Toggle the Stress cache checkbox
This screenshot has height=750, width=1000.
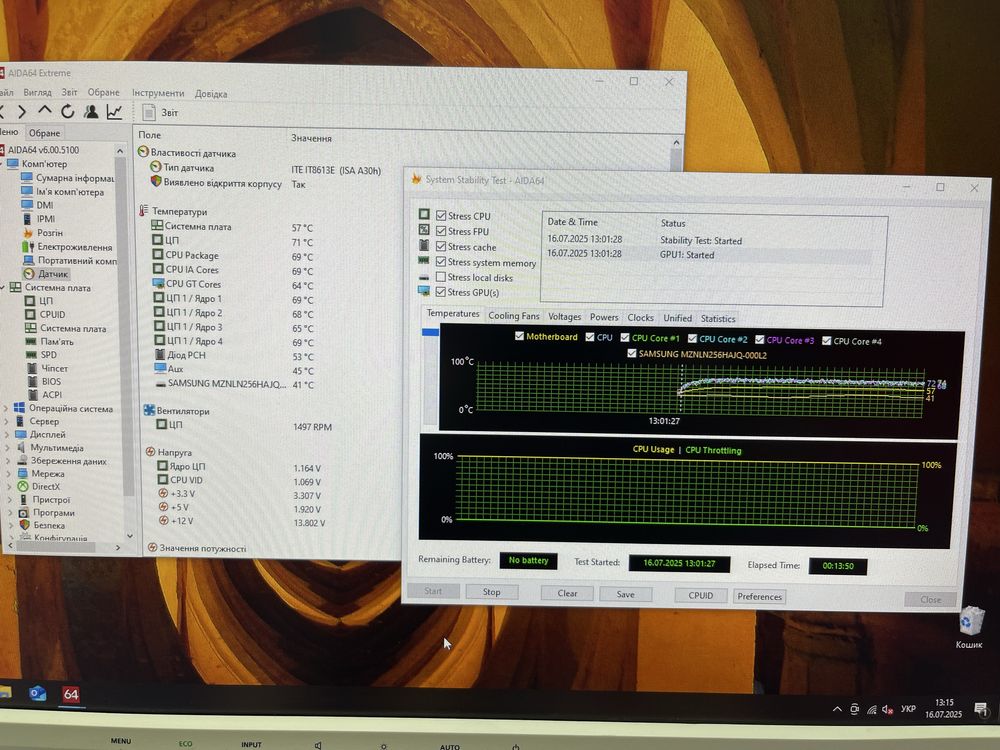coord(441,246)
